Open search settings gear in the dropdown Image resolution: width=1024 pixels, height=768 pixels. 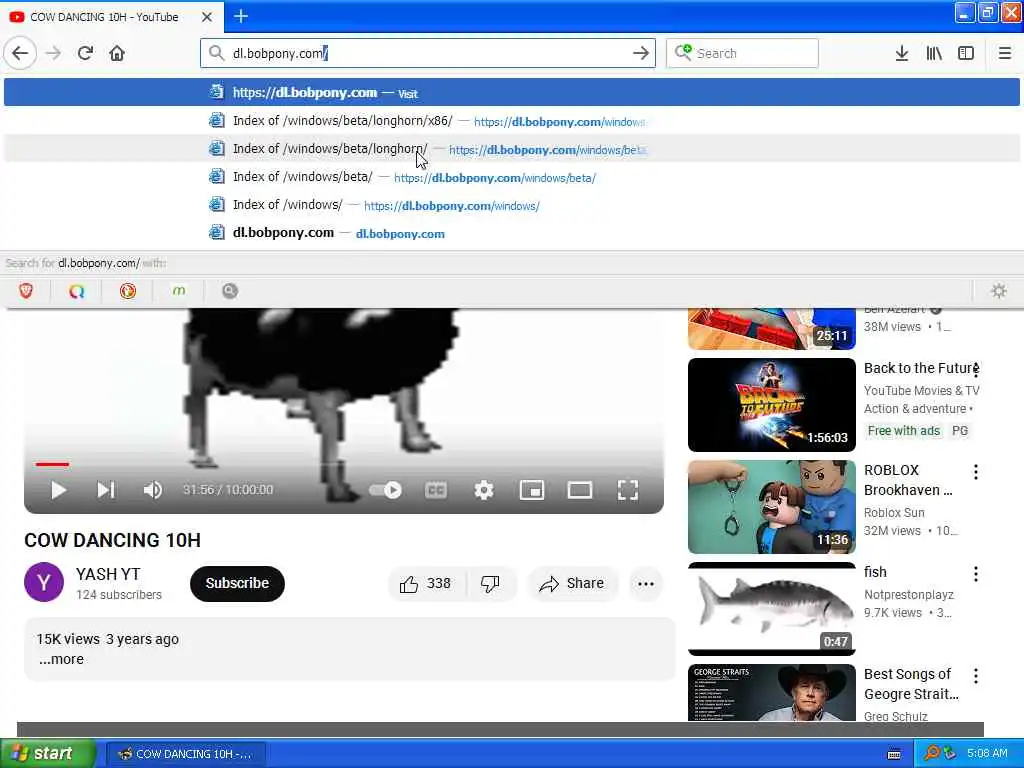click(999, 291)
